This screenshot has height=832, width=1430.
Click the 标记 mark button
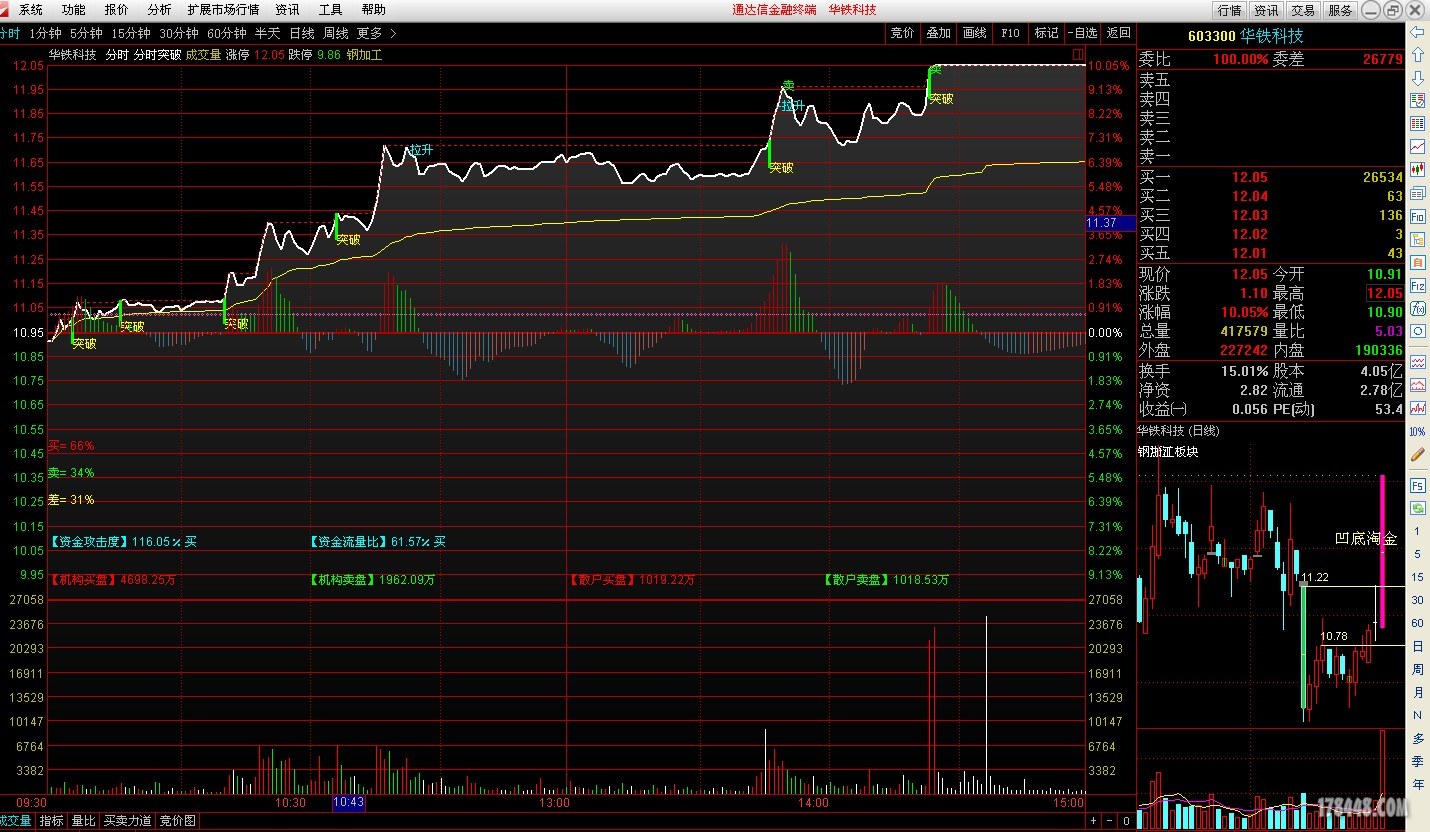[1046, 33]
